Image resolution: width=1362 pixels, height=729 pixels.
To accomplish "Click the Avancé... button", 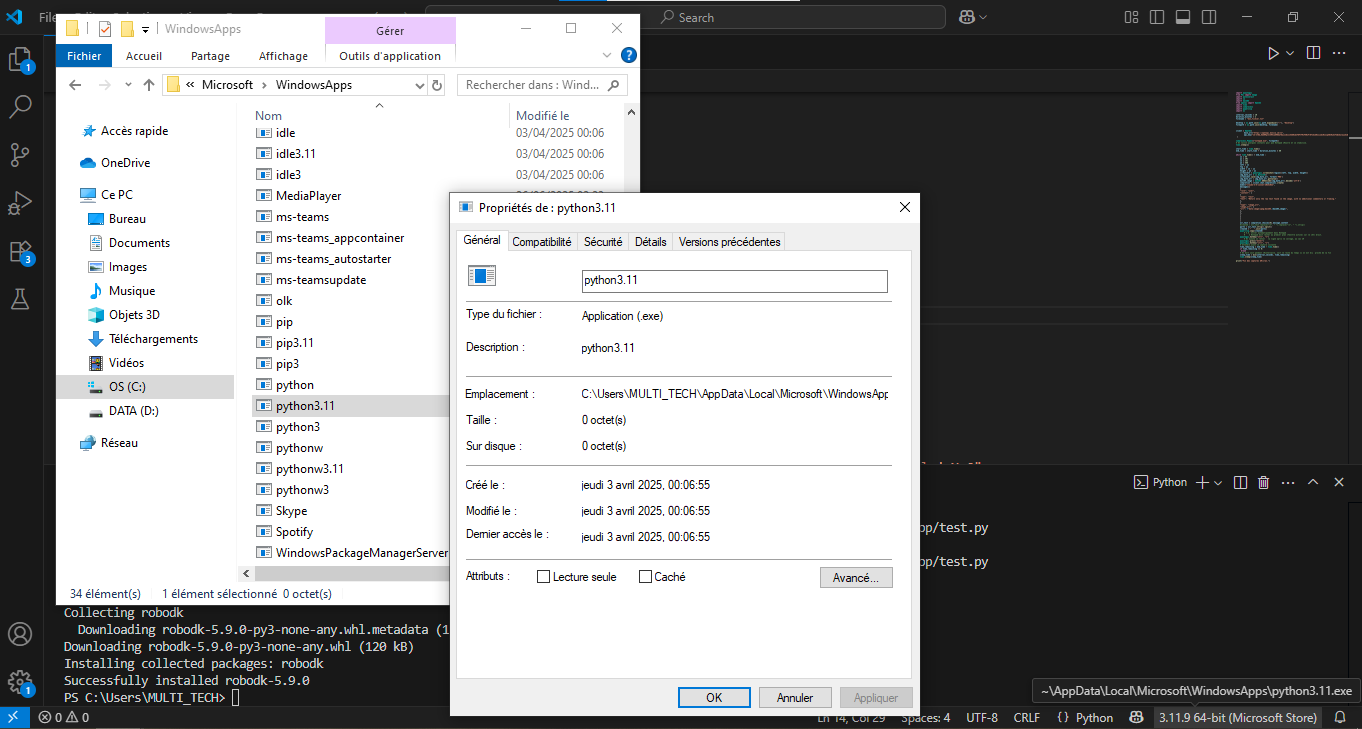I will tap(855, 578).
